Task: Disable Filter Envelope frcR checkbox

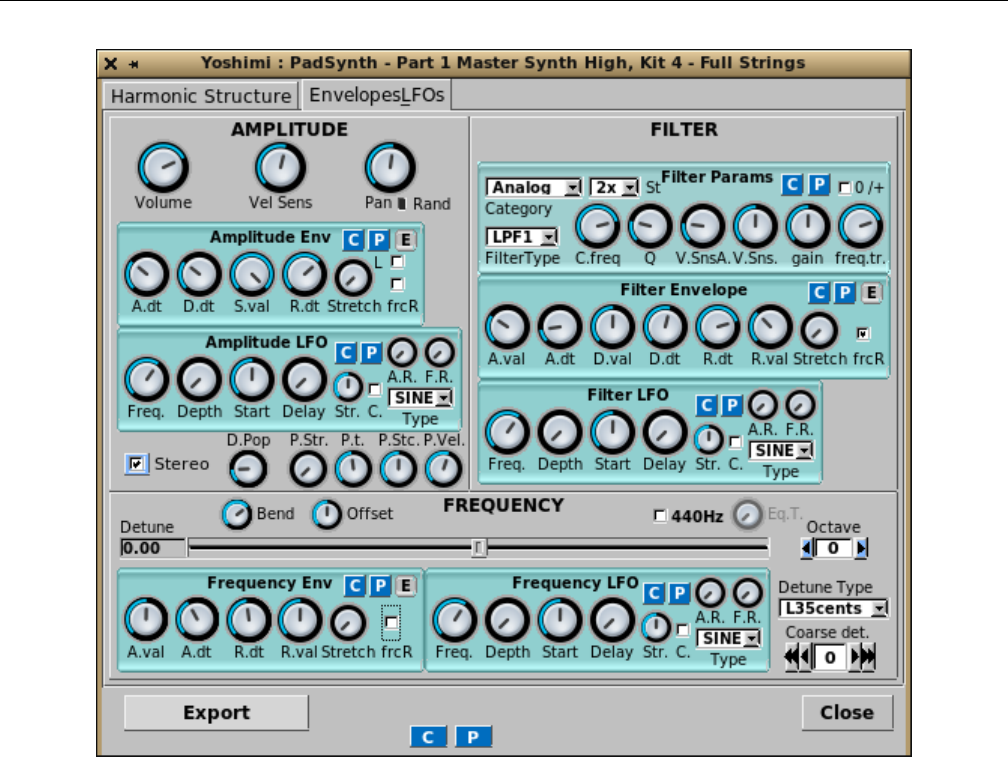Action: tap(863, 333)
